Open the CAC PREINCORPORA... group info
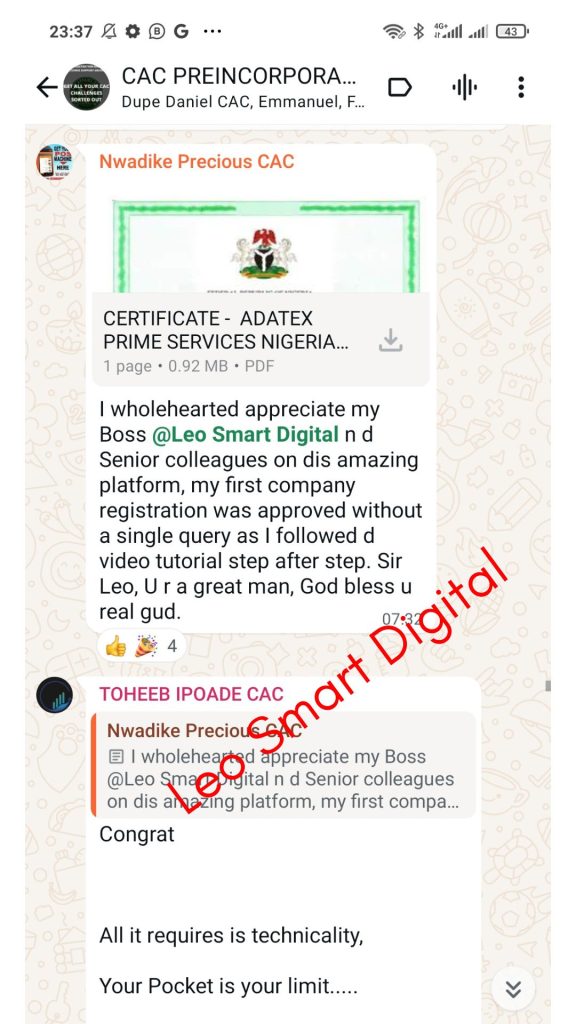The height and width of the screenshot is (1024, 576). pyautogui.click(x=240, y=76)
